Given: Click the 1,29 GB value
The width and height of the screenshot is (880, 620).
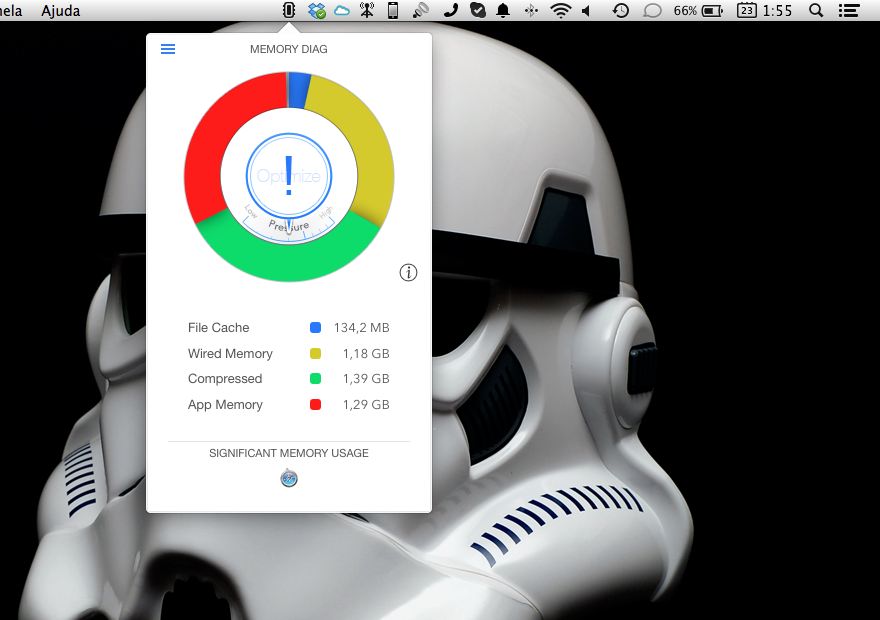Looking at the screenshot, I should pyautogui.click(x=366, y=405).
